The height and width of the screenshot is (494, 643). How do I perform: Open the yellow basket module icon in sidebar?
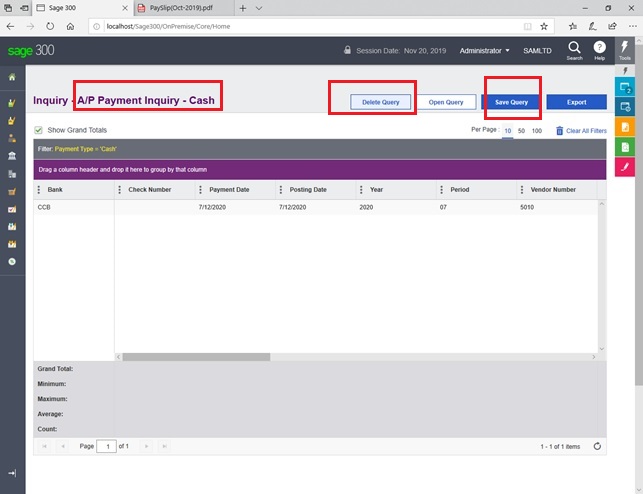click(x=12, y=121)
